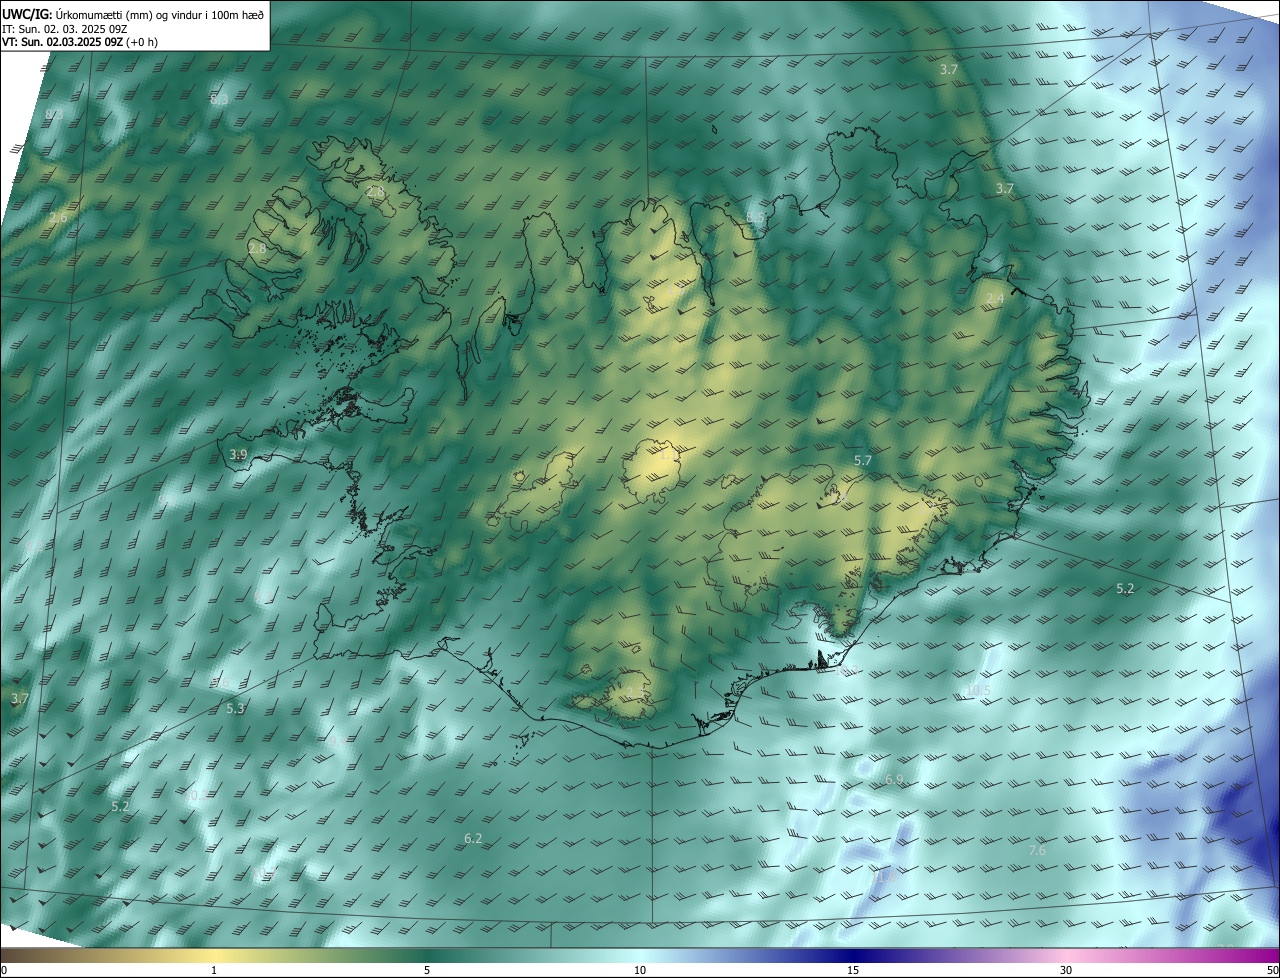Viewport: 1280px width, 978px height.
Task: Click the 5.3 value label on the map
Action: click(x=236, y=708)
